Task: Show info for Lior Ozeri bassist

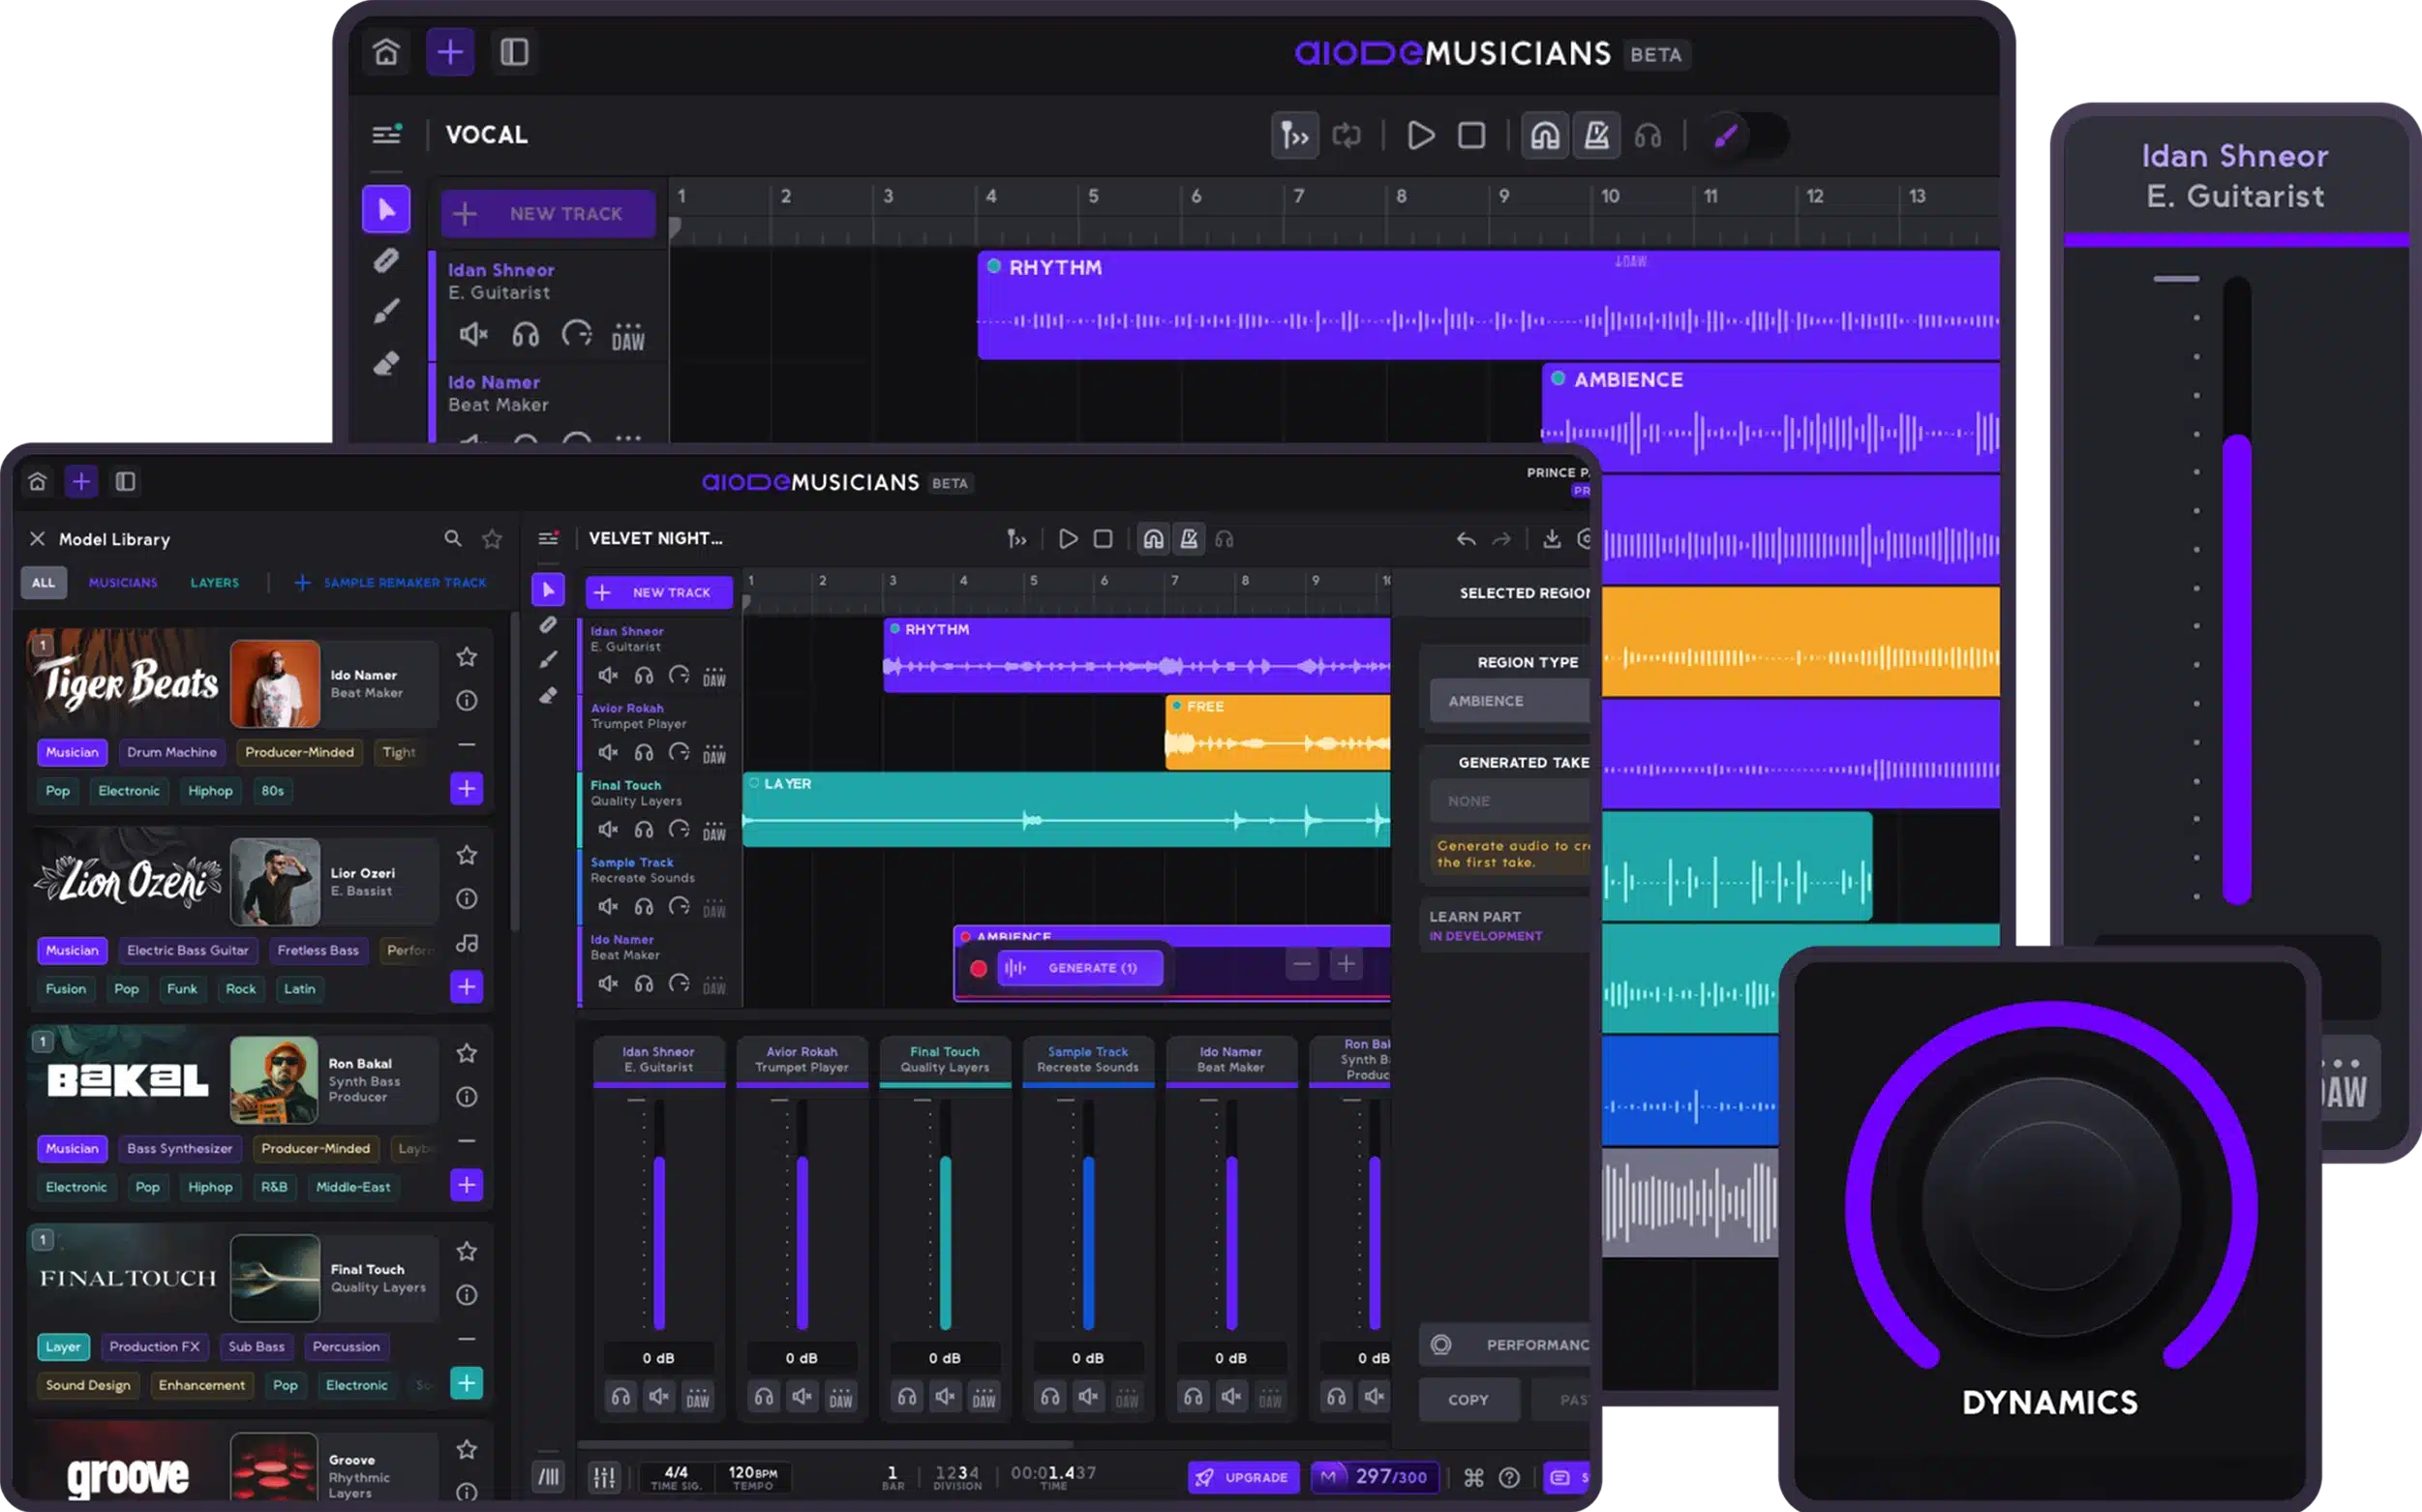Action: pos(466,898)
